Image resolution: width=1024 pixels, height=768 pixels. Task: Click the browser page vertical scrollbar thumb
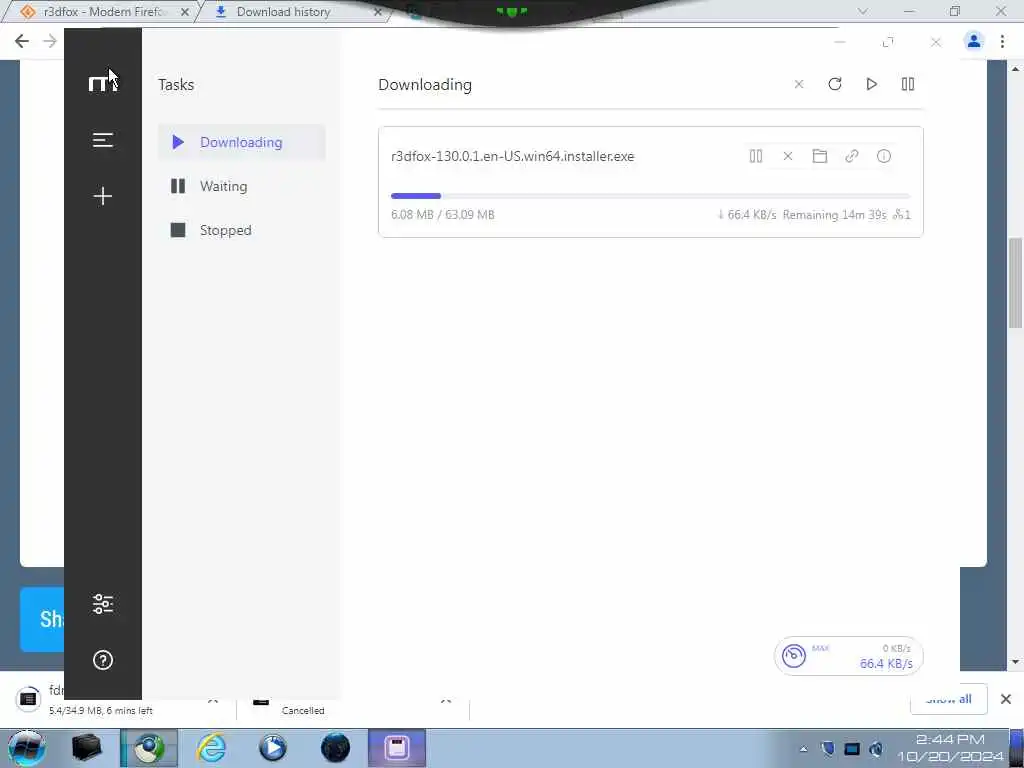pyautogui.click(x=1016, y=283)
